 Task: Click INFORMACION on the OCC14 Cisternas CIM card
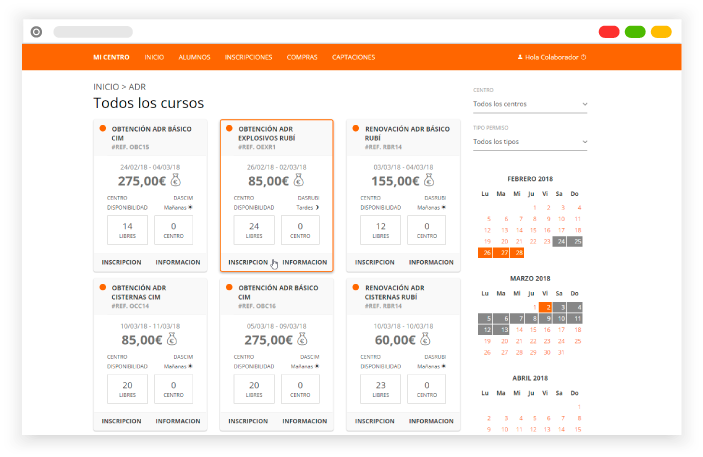178,421
